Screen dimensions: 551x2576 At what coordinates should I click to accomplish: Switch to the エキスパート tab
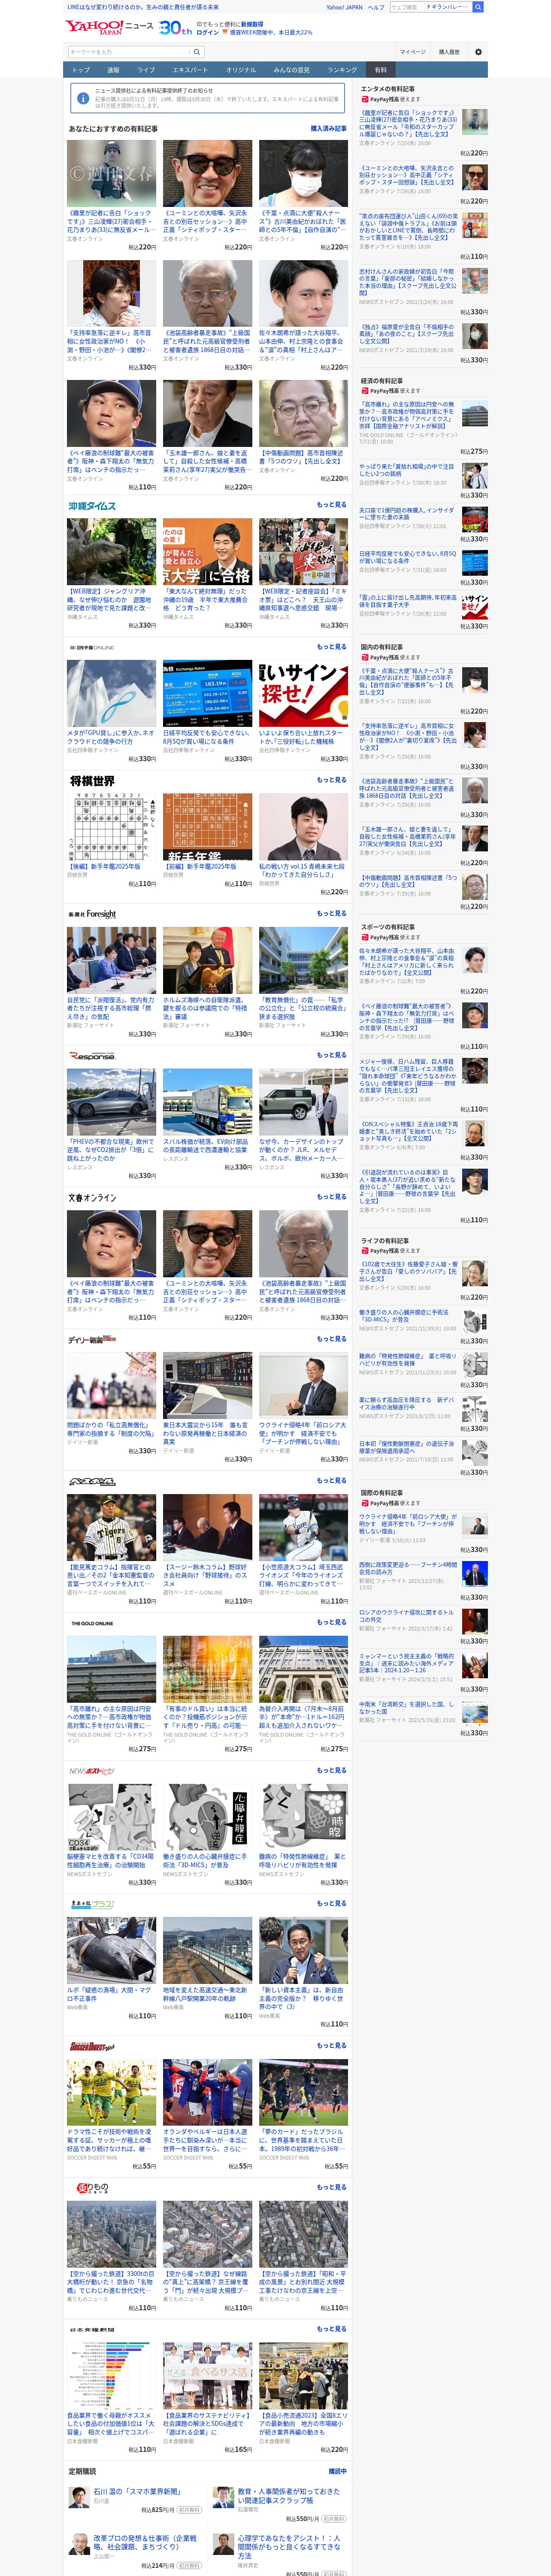[x=190, y=70]
